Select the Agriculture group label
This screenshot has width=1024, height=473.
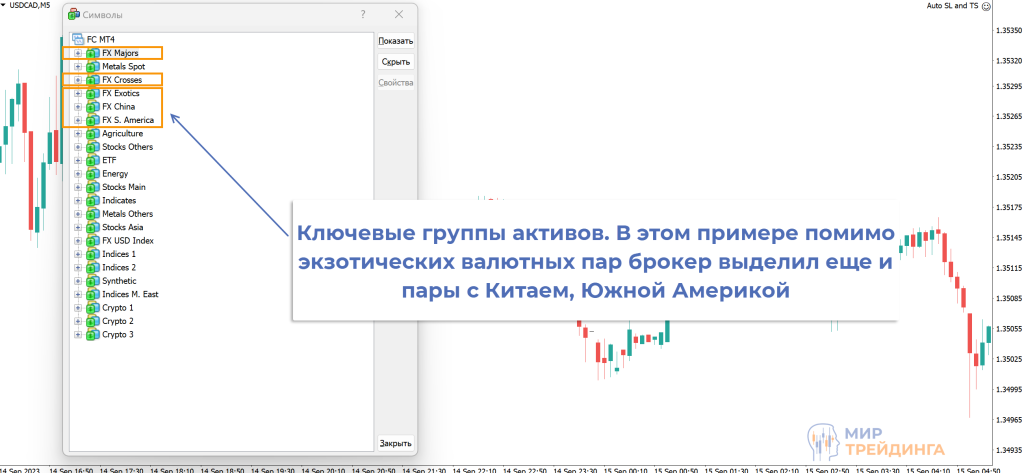pyautogui.click(x=122, y=133)
